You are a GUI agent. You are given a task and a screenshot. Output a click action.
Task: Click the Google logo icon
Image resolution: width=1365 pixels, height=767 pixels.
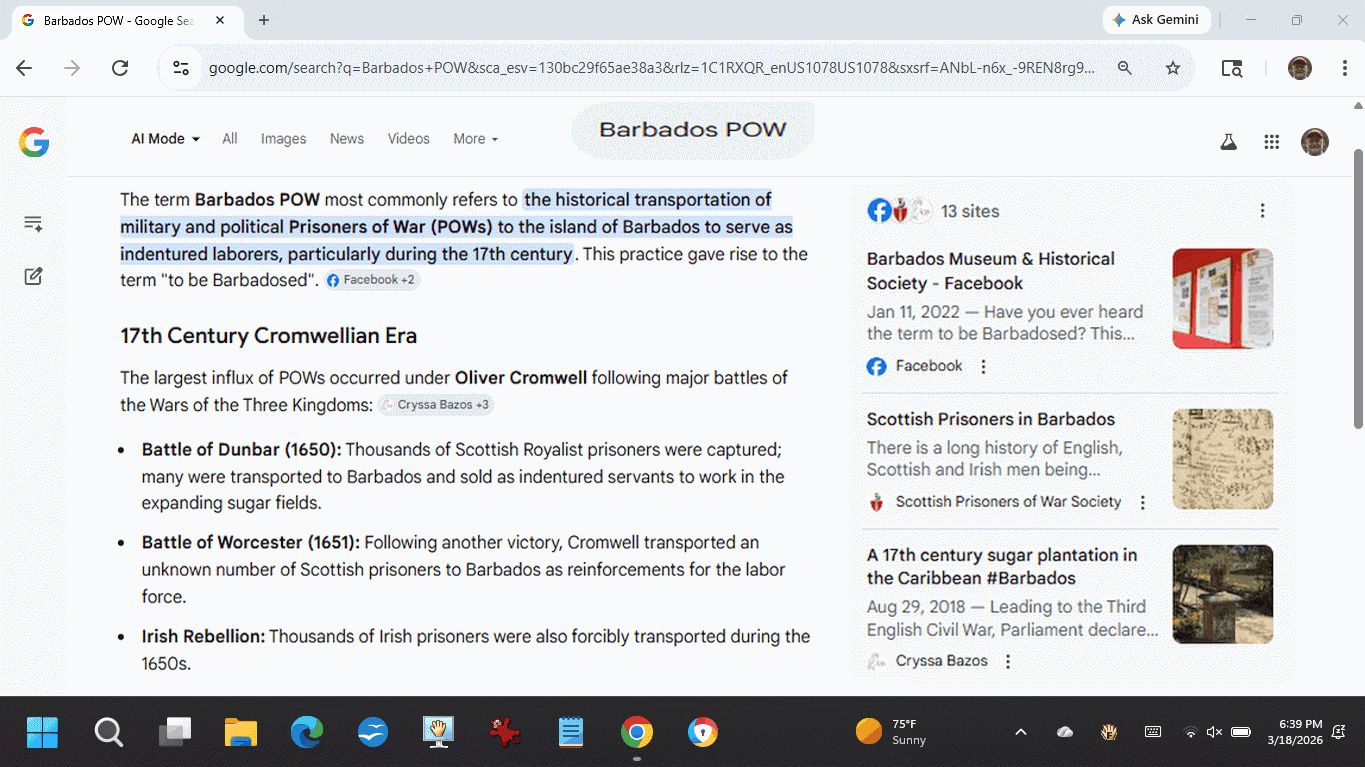[34, 143]
